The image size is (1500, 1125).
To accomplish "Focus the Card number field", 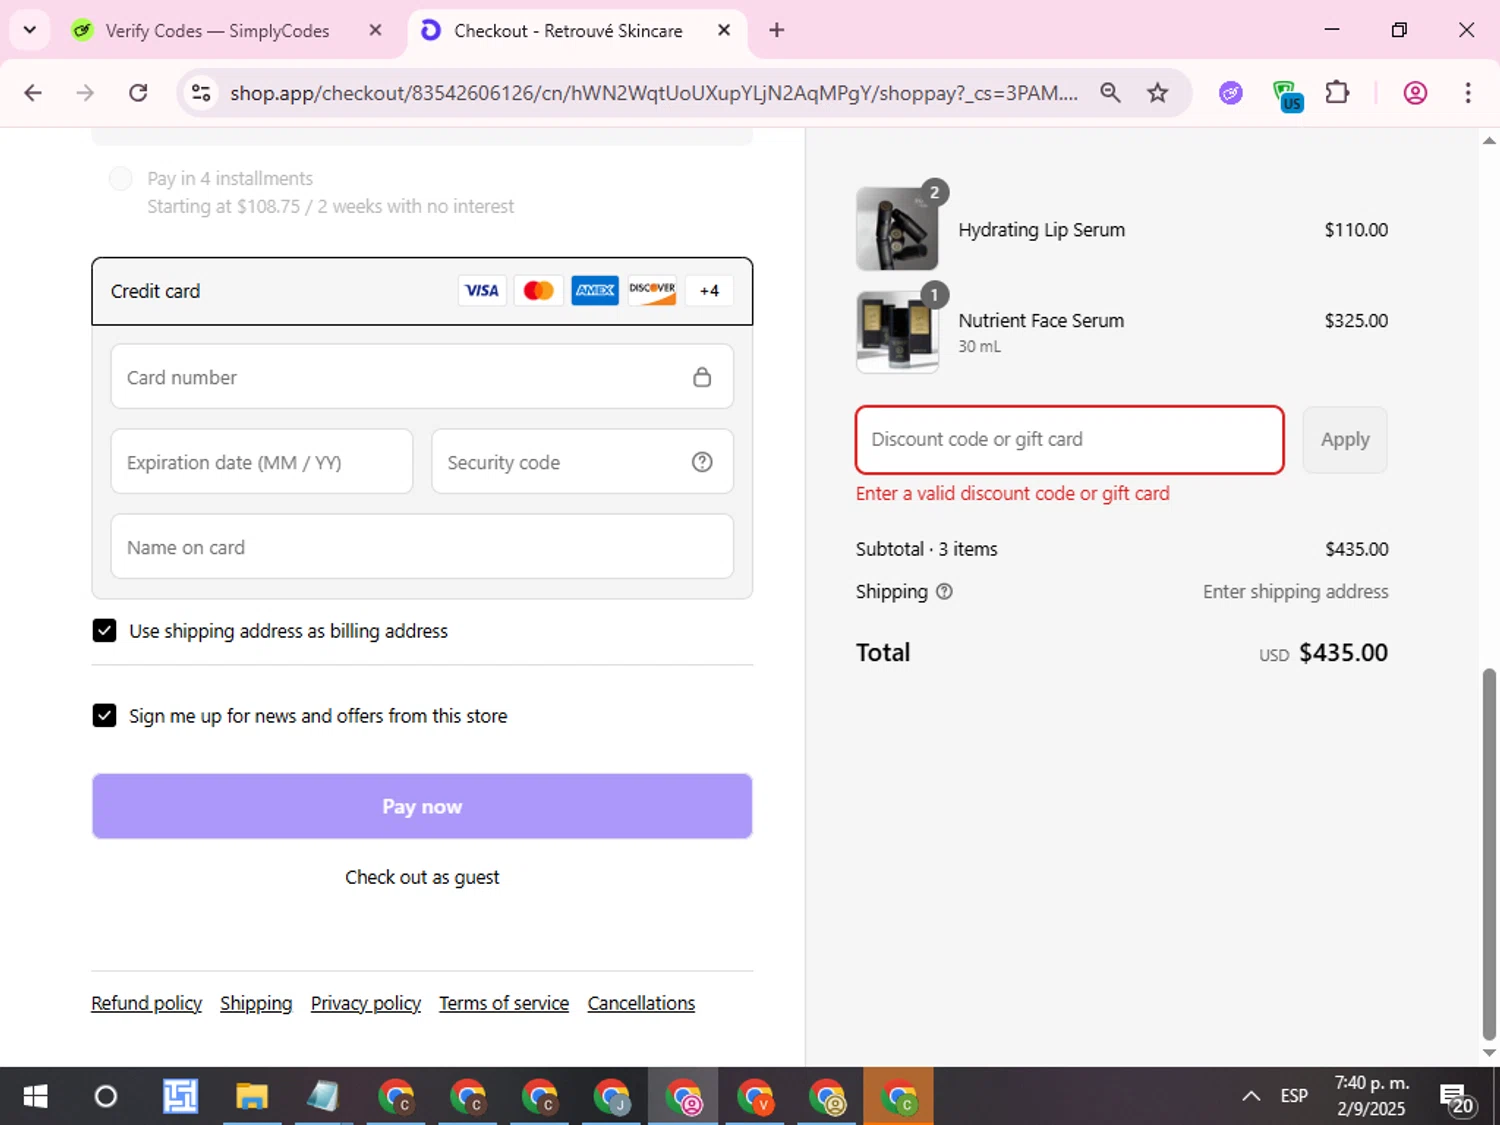I will click(x=422, y=377).
